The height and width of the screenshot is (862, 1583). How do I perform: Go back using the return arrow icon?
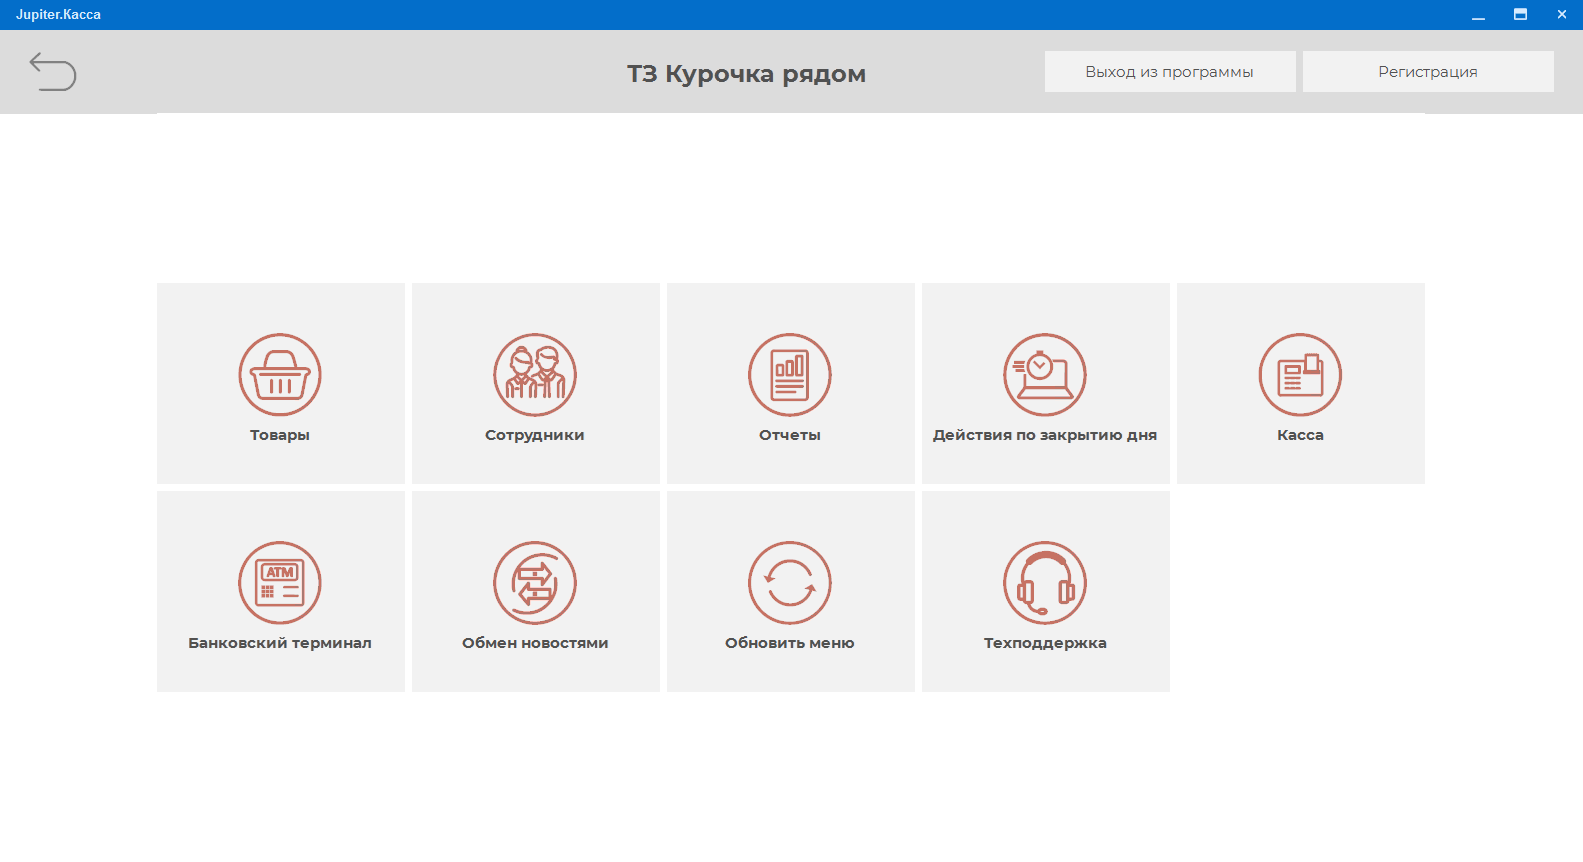click(53, 72)
